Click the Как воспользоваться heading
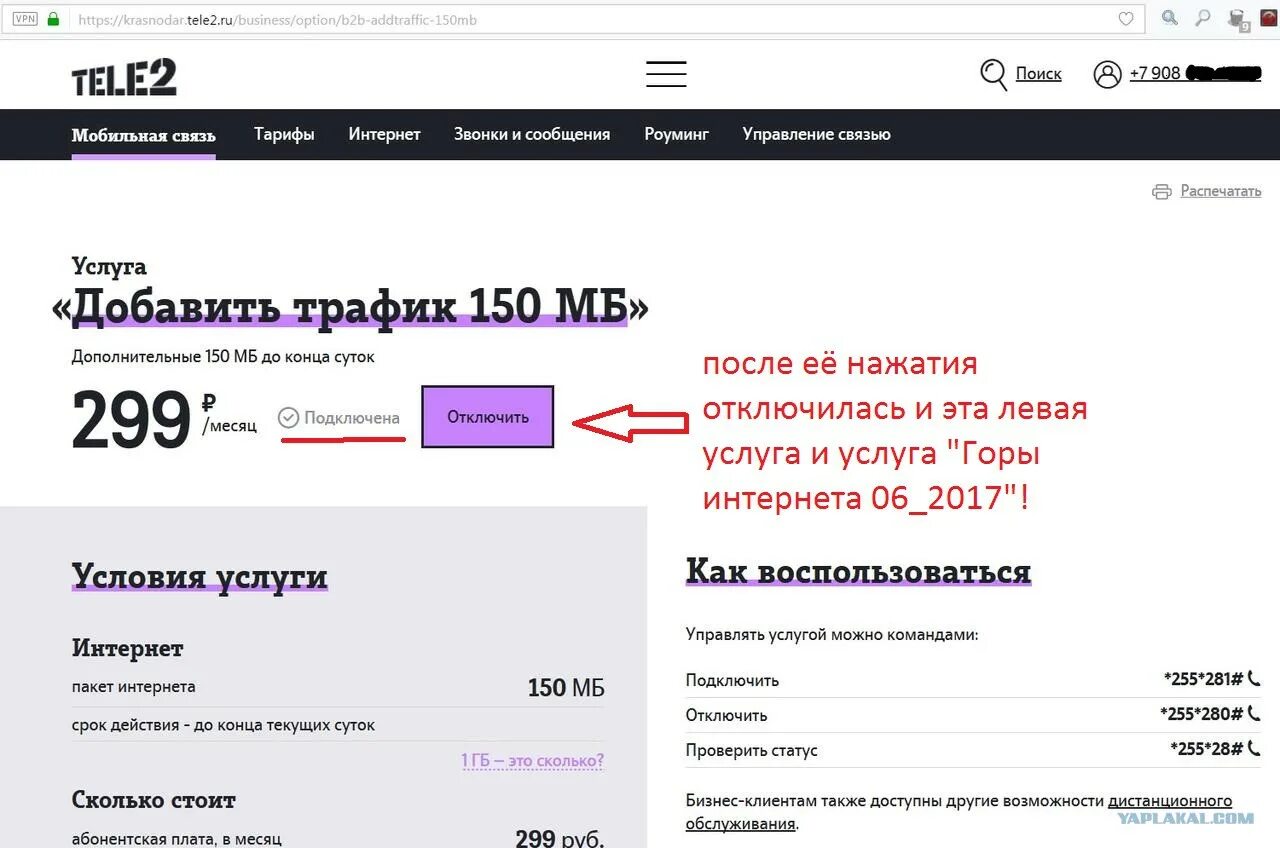The height and width of the screenshot is (848, 1280). [858, 572]
